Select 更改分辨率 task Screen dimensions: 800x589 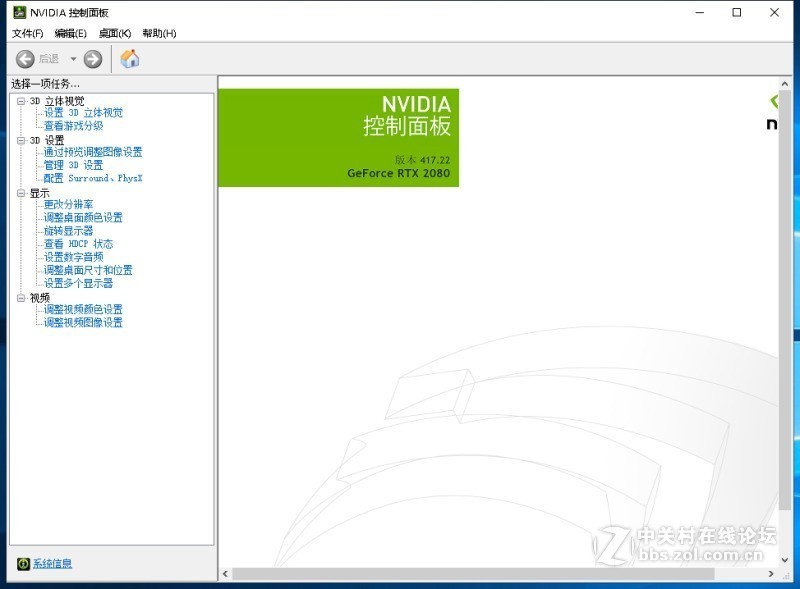(68, 205)
